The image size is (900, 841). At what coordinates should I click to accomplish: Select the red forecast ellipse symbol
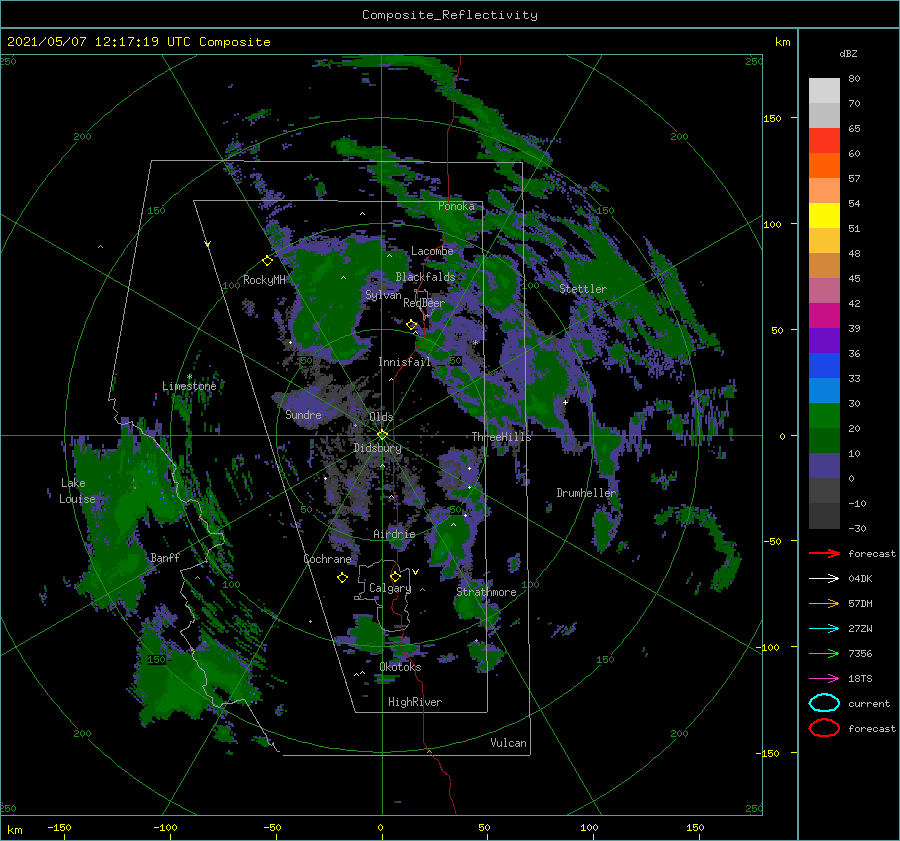[x=824, y=728]
